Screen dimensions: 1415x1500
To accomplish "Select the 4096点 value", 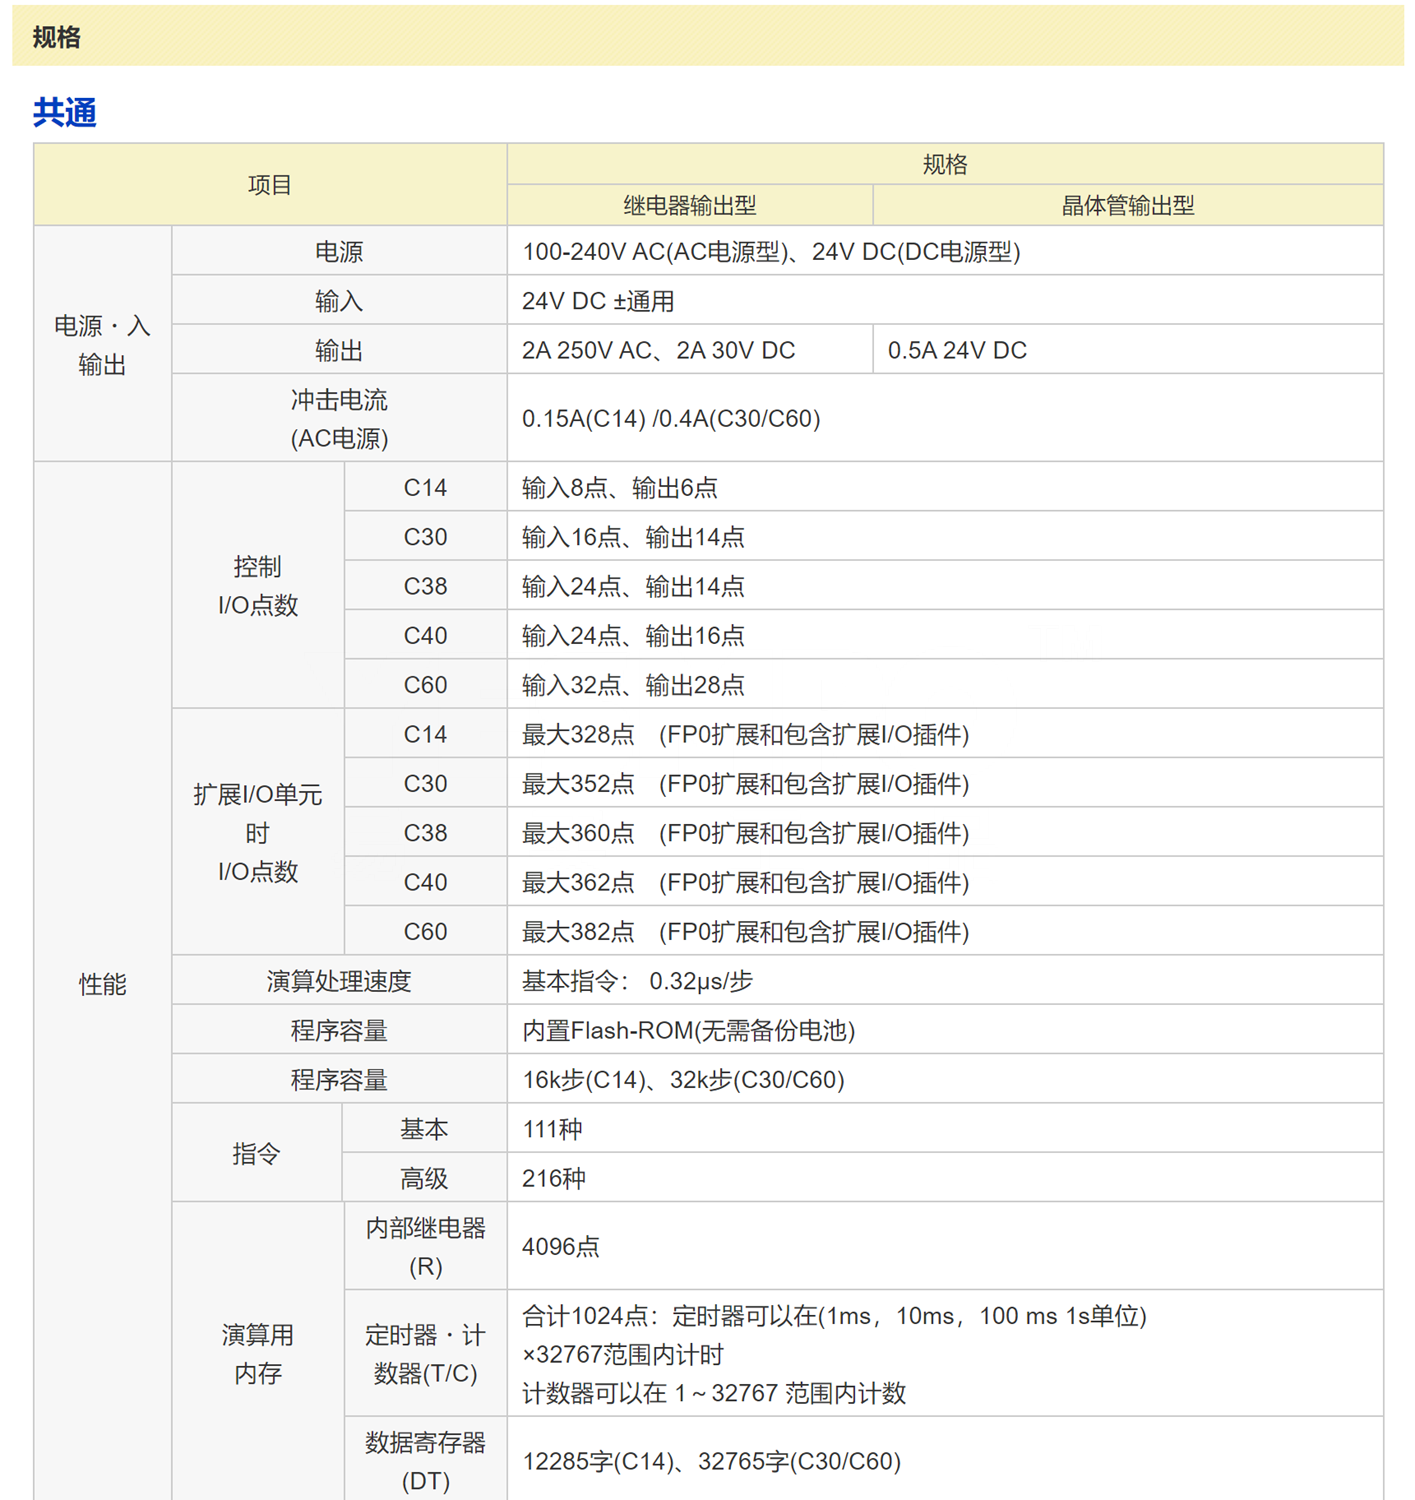I will point(945,1246).
